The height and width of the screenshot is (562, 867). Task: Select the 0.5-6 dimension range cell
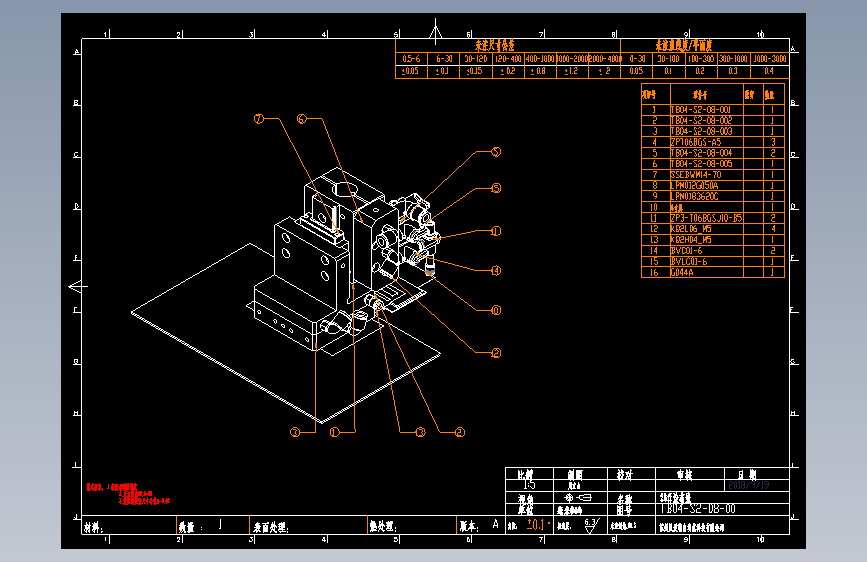tap(411, 59)
